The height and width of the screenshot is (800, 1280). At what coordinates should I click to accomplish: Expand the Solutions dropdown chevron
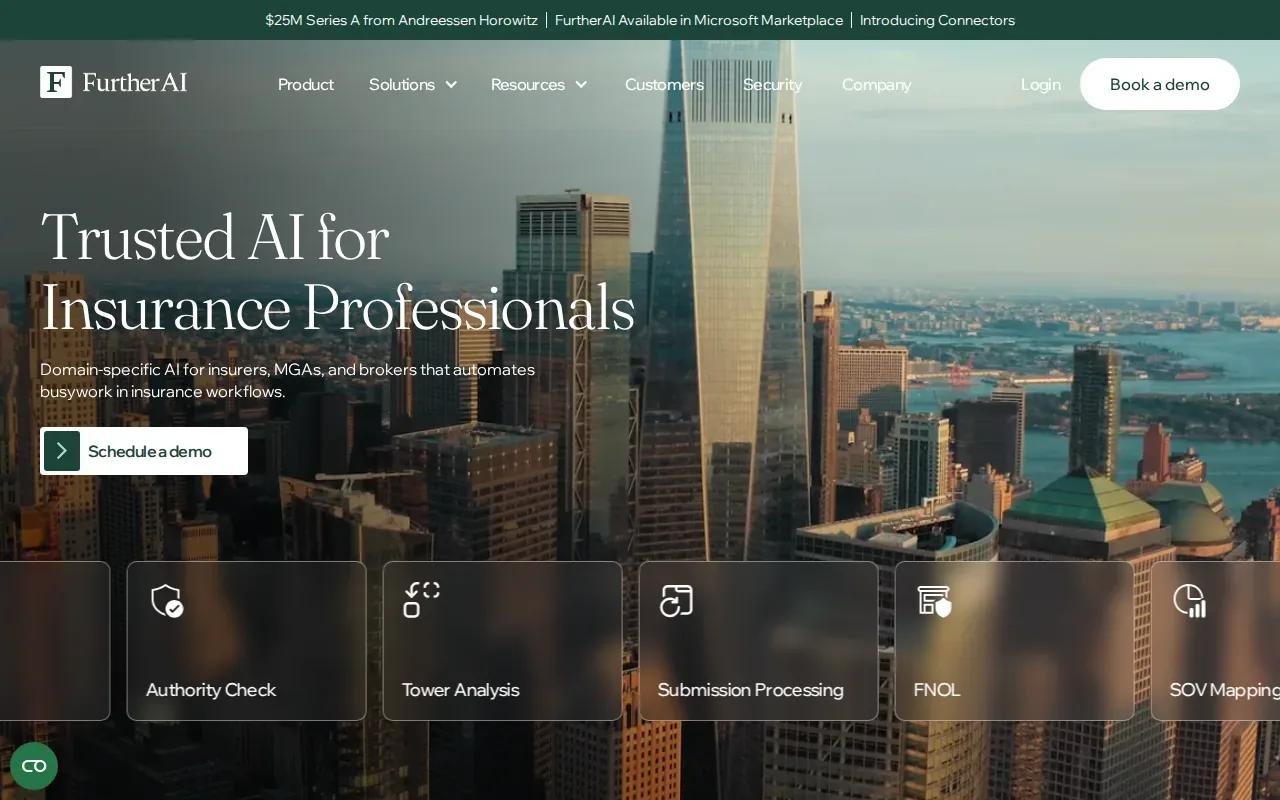click(x=451, y=85)
